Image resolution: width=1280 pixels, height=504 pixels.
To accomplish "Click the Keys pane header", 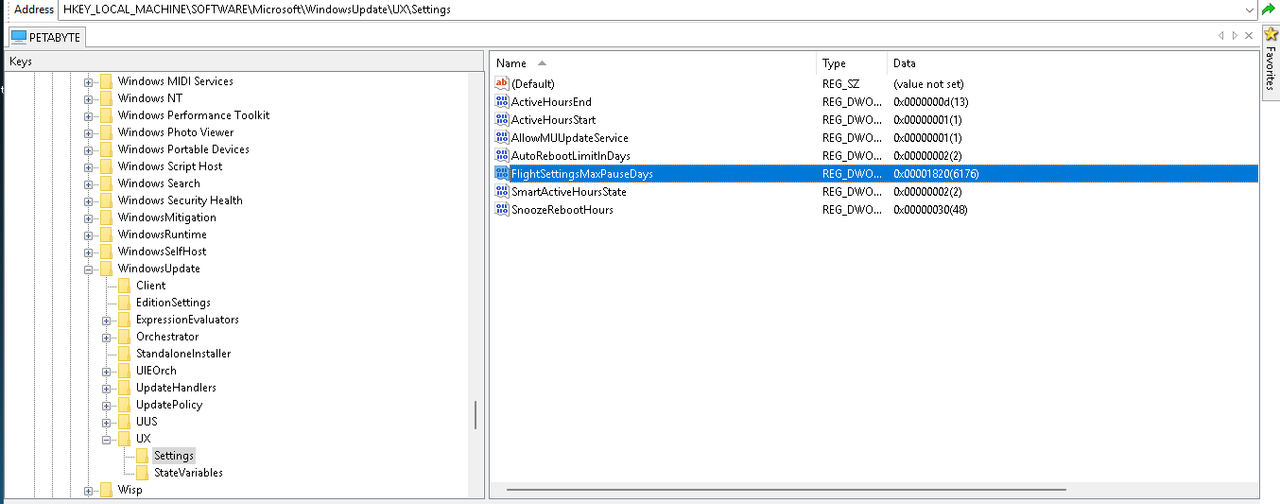I will (243, 62).
